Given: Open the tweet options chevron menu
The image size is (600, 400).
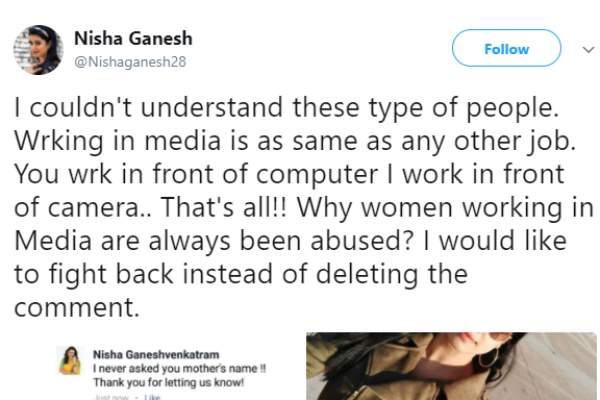Looking at the screenshot, I should [x=588, y=48].
